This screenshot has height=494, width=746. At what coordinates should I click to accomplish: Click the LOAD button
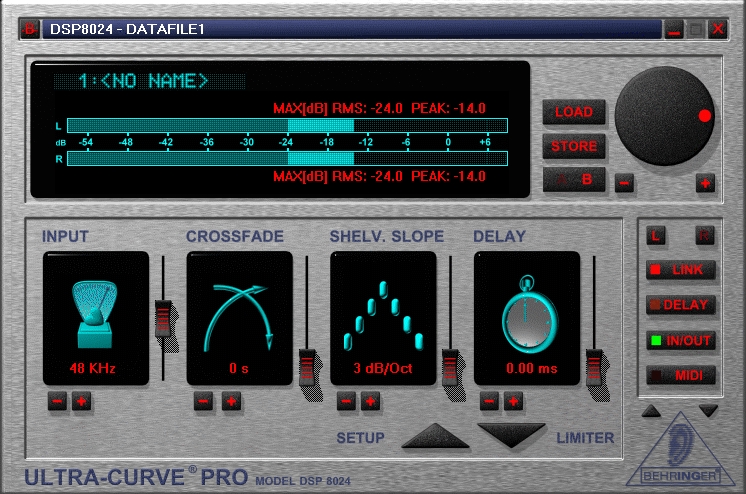coord(574,112)
